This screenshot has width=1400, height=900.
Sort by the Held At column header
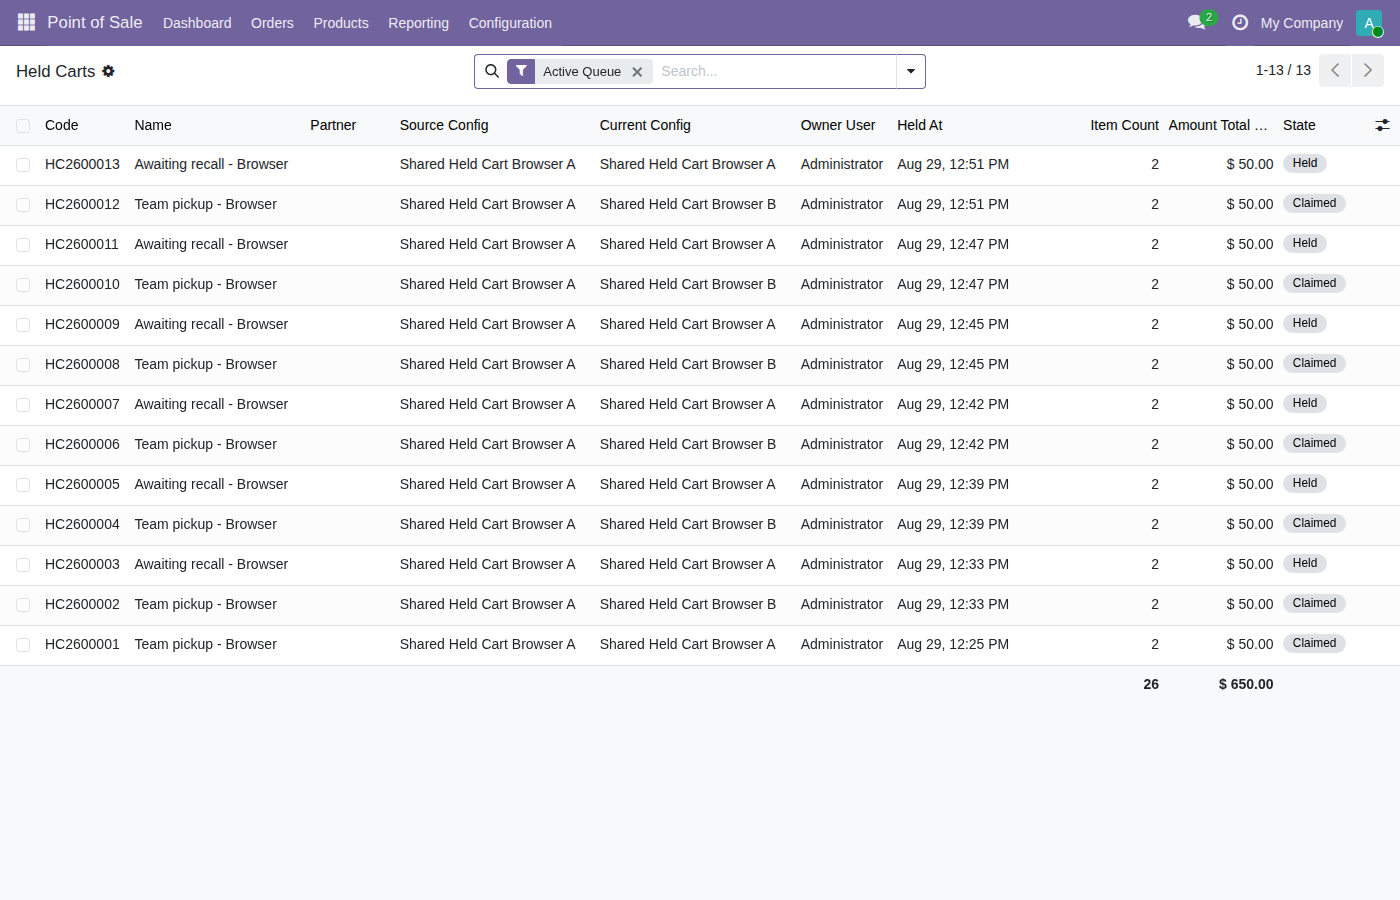(x=919, y=125)
